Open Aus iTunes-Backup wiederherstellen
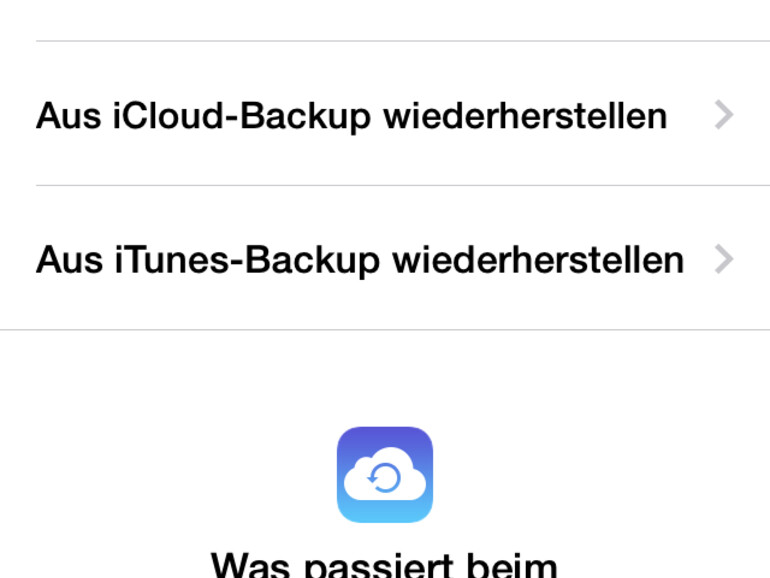The width and height of the screenshot is (770, 578). 360,260
